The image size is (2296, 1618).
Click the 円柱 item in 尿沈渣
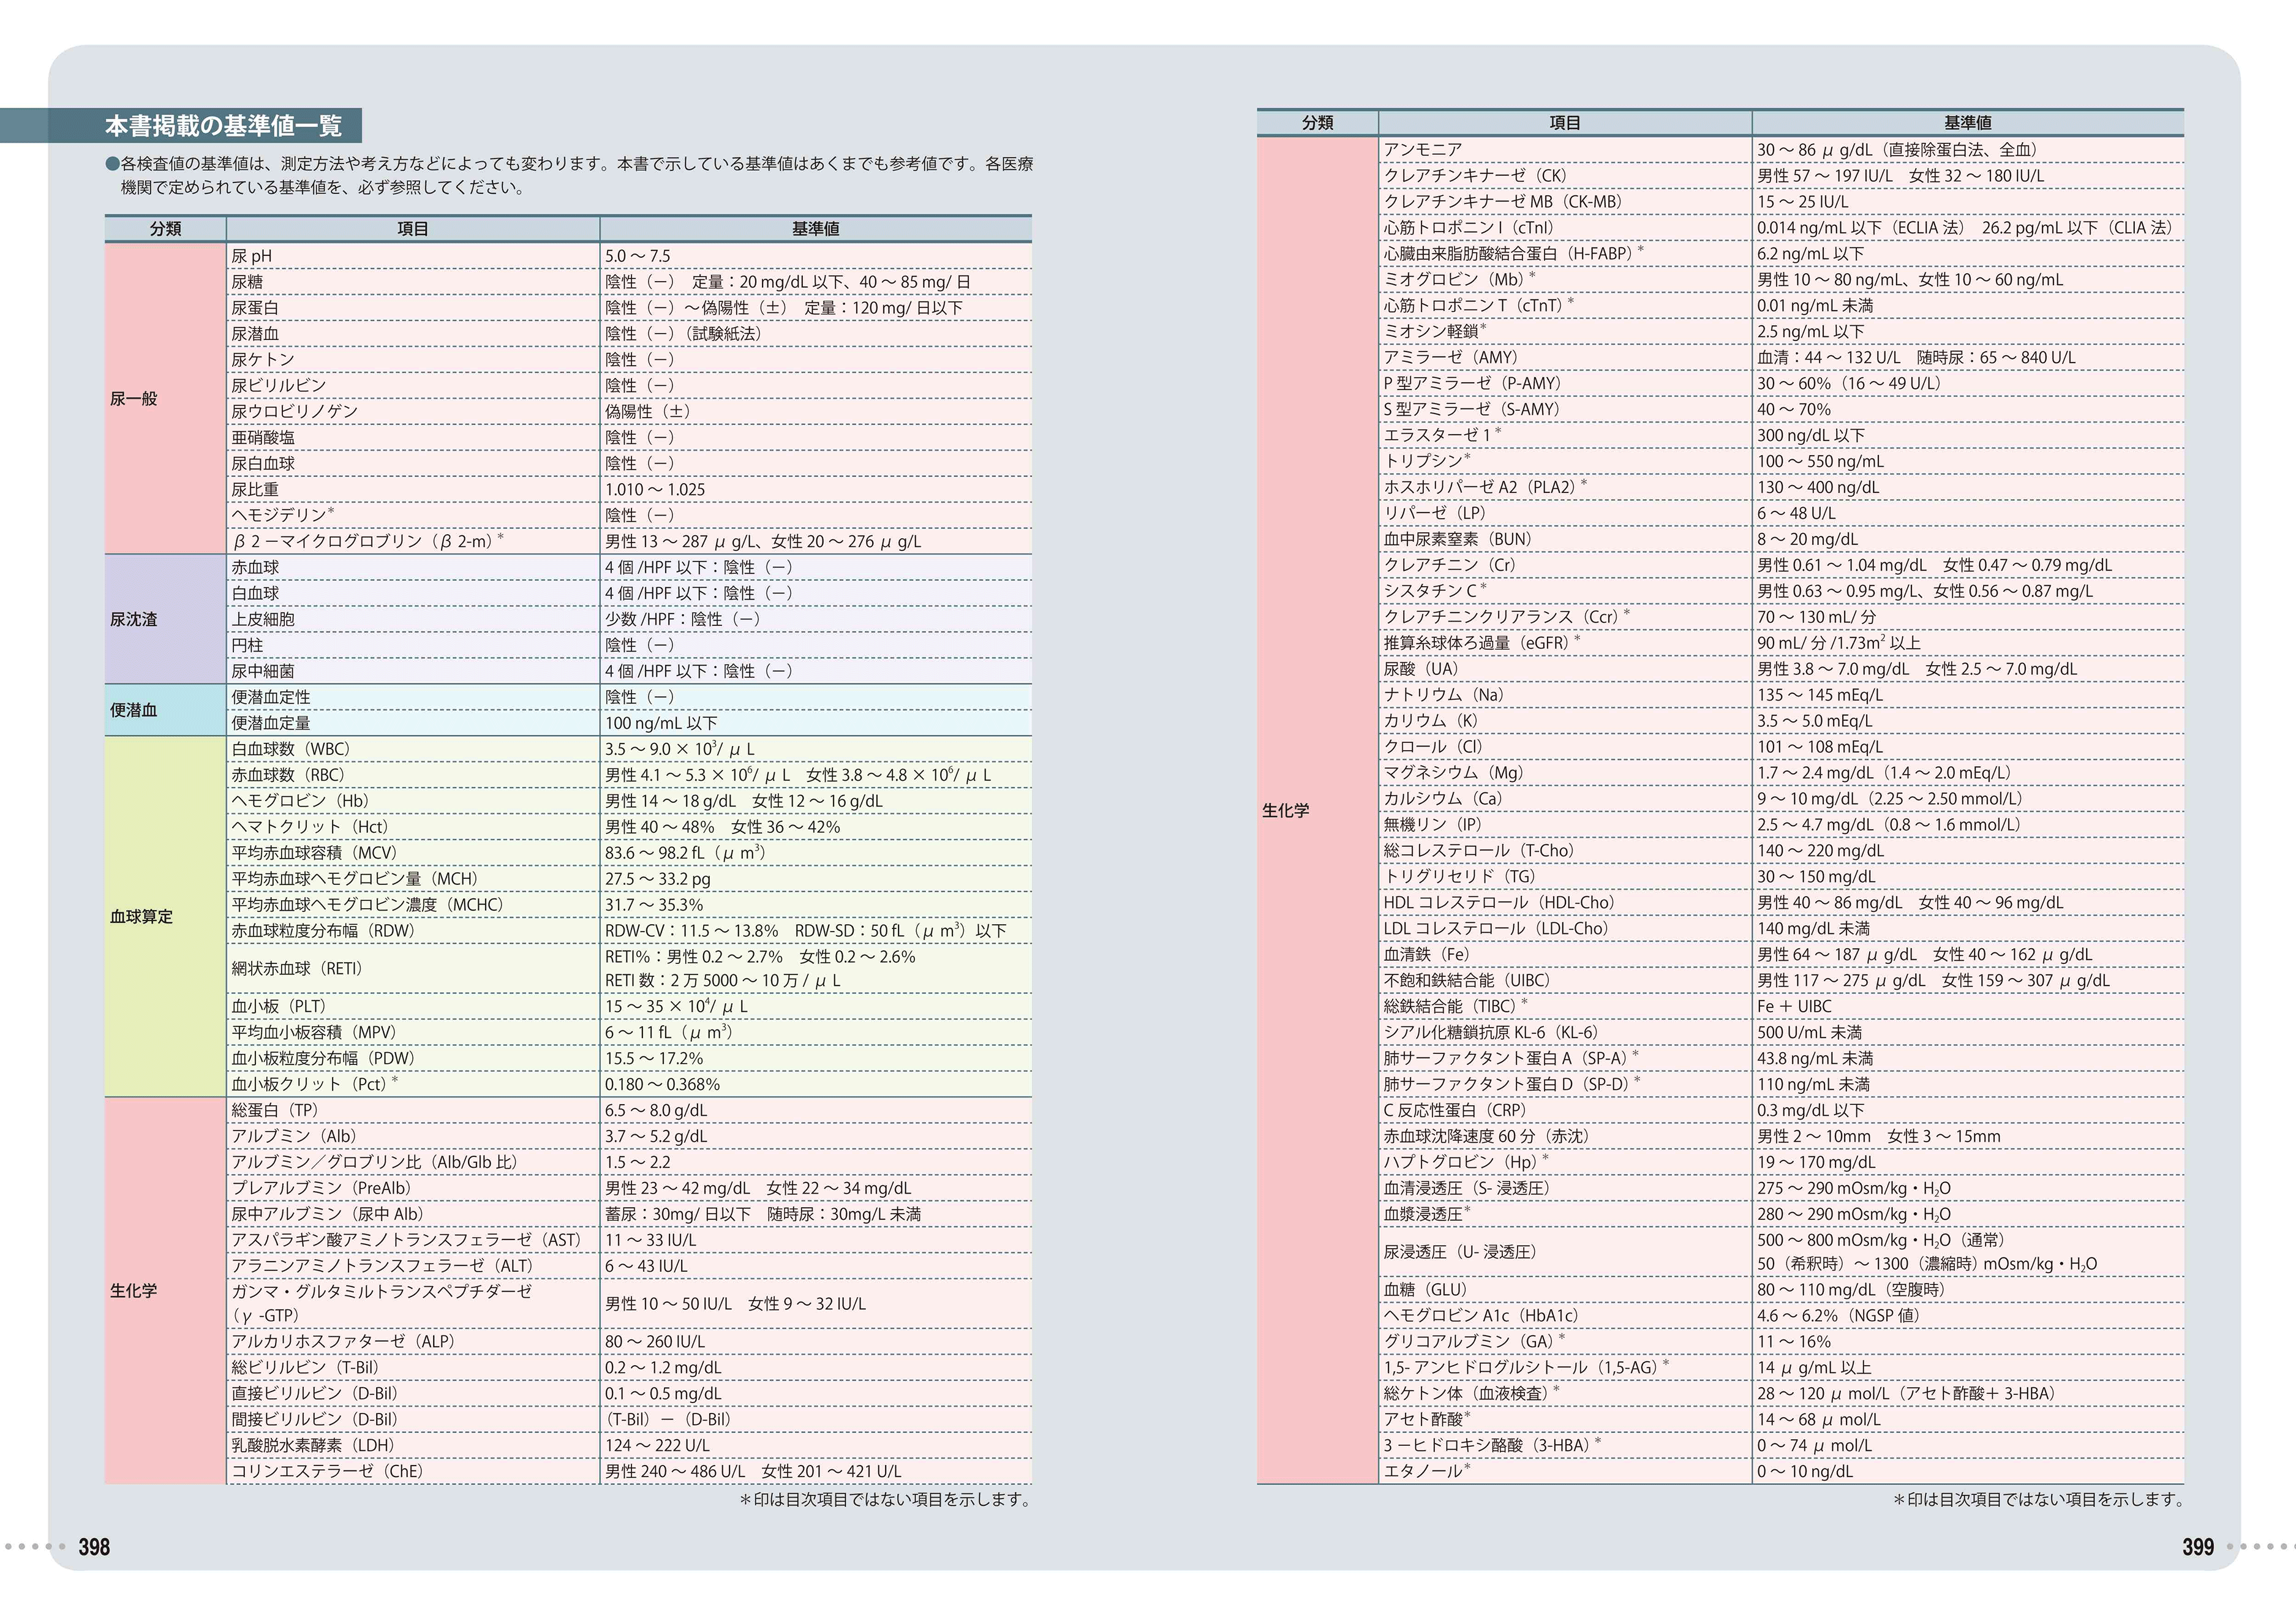click(247, 645)
